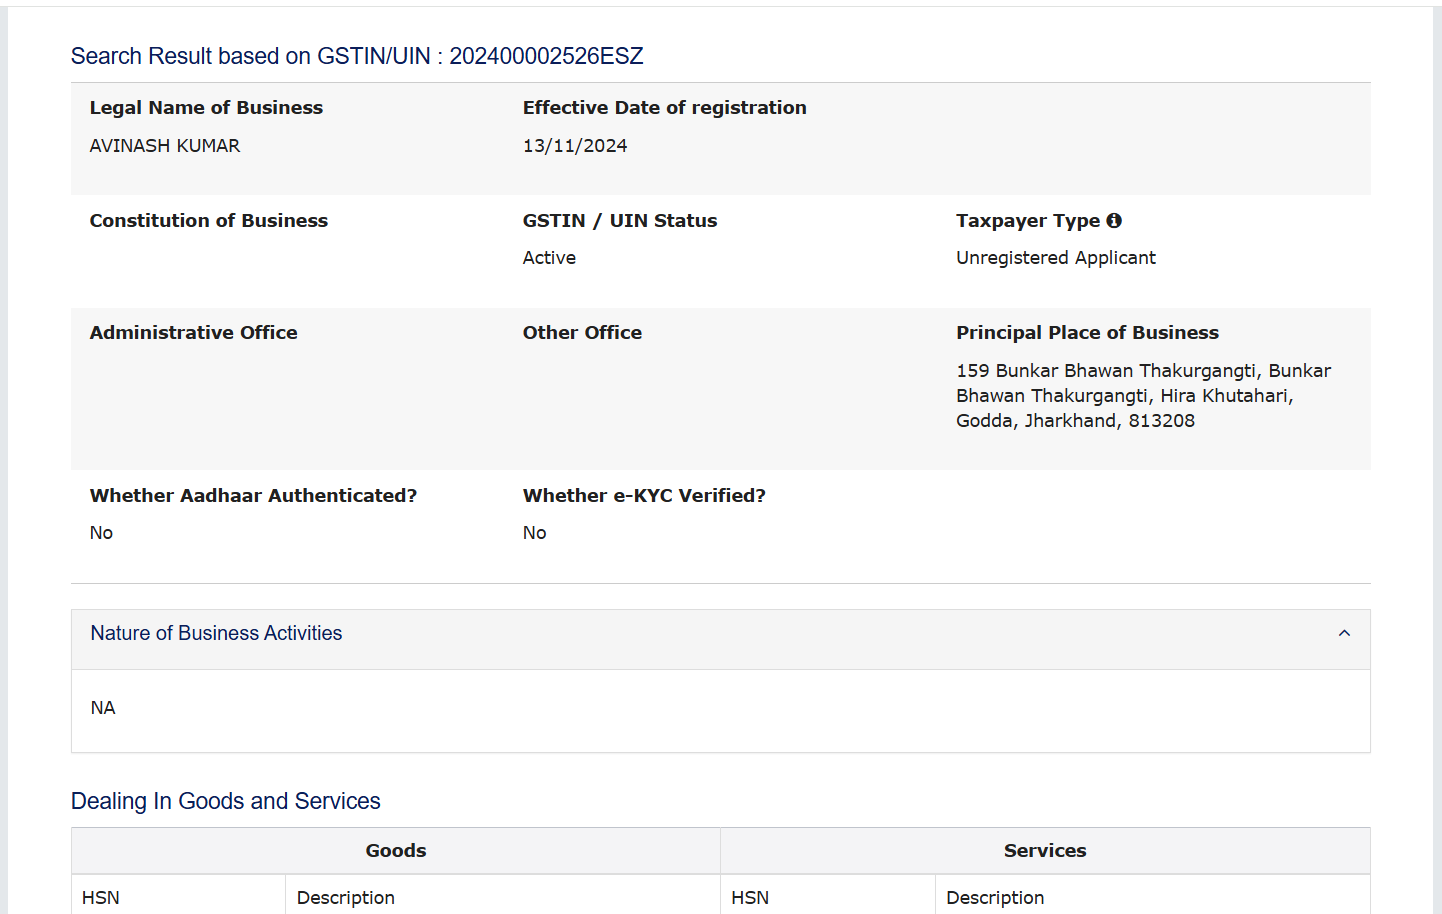This screenshot has width=1442, height=914.
Task: Click the HSN header under Goods
Action: (101, 898)
